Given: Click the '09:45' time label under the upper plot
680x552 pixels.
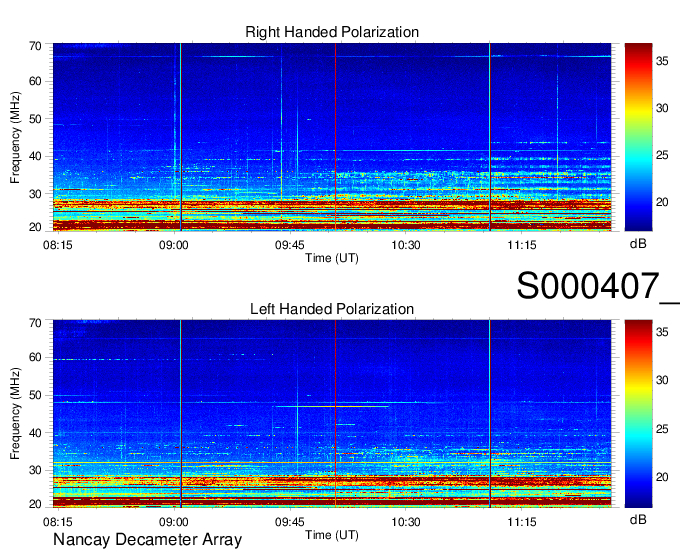Looking at the screenshot, I should 290,245.
